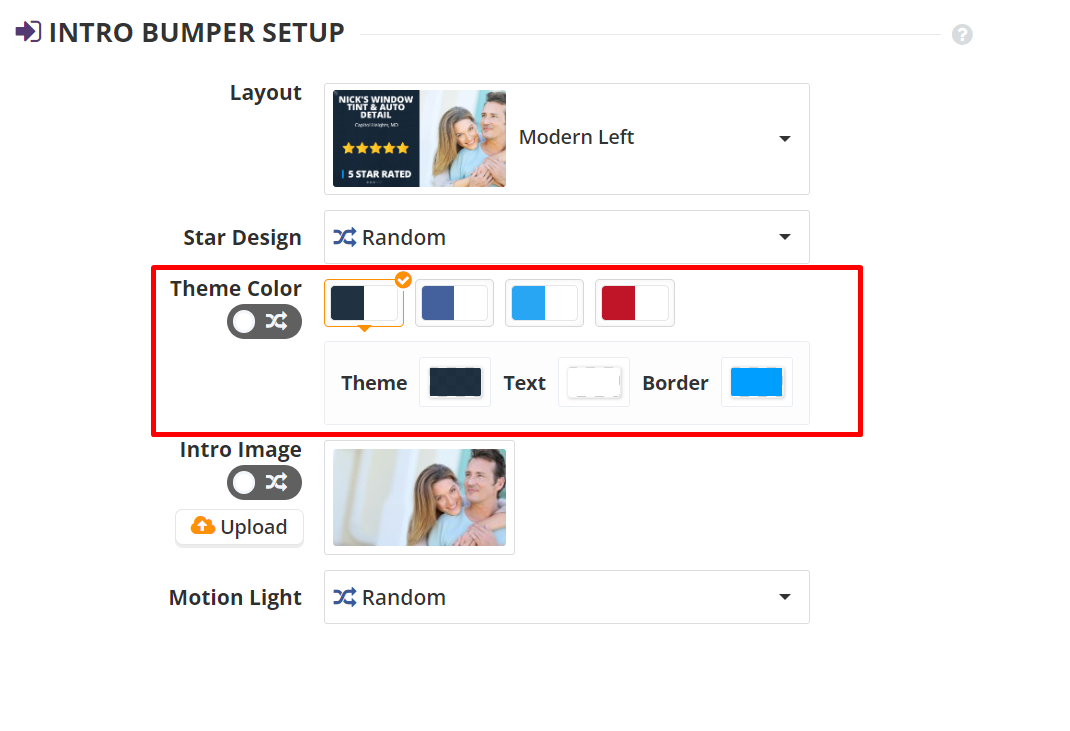This screenshot has height=731, width=1070.
Task: Expand the Star Design dropdown
Action: pyautogui.click(x=785, y=237)
